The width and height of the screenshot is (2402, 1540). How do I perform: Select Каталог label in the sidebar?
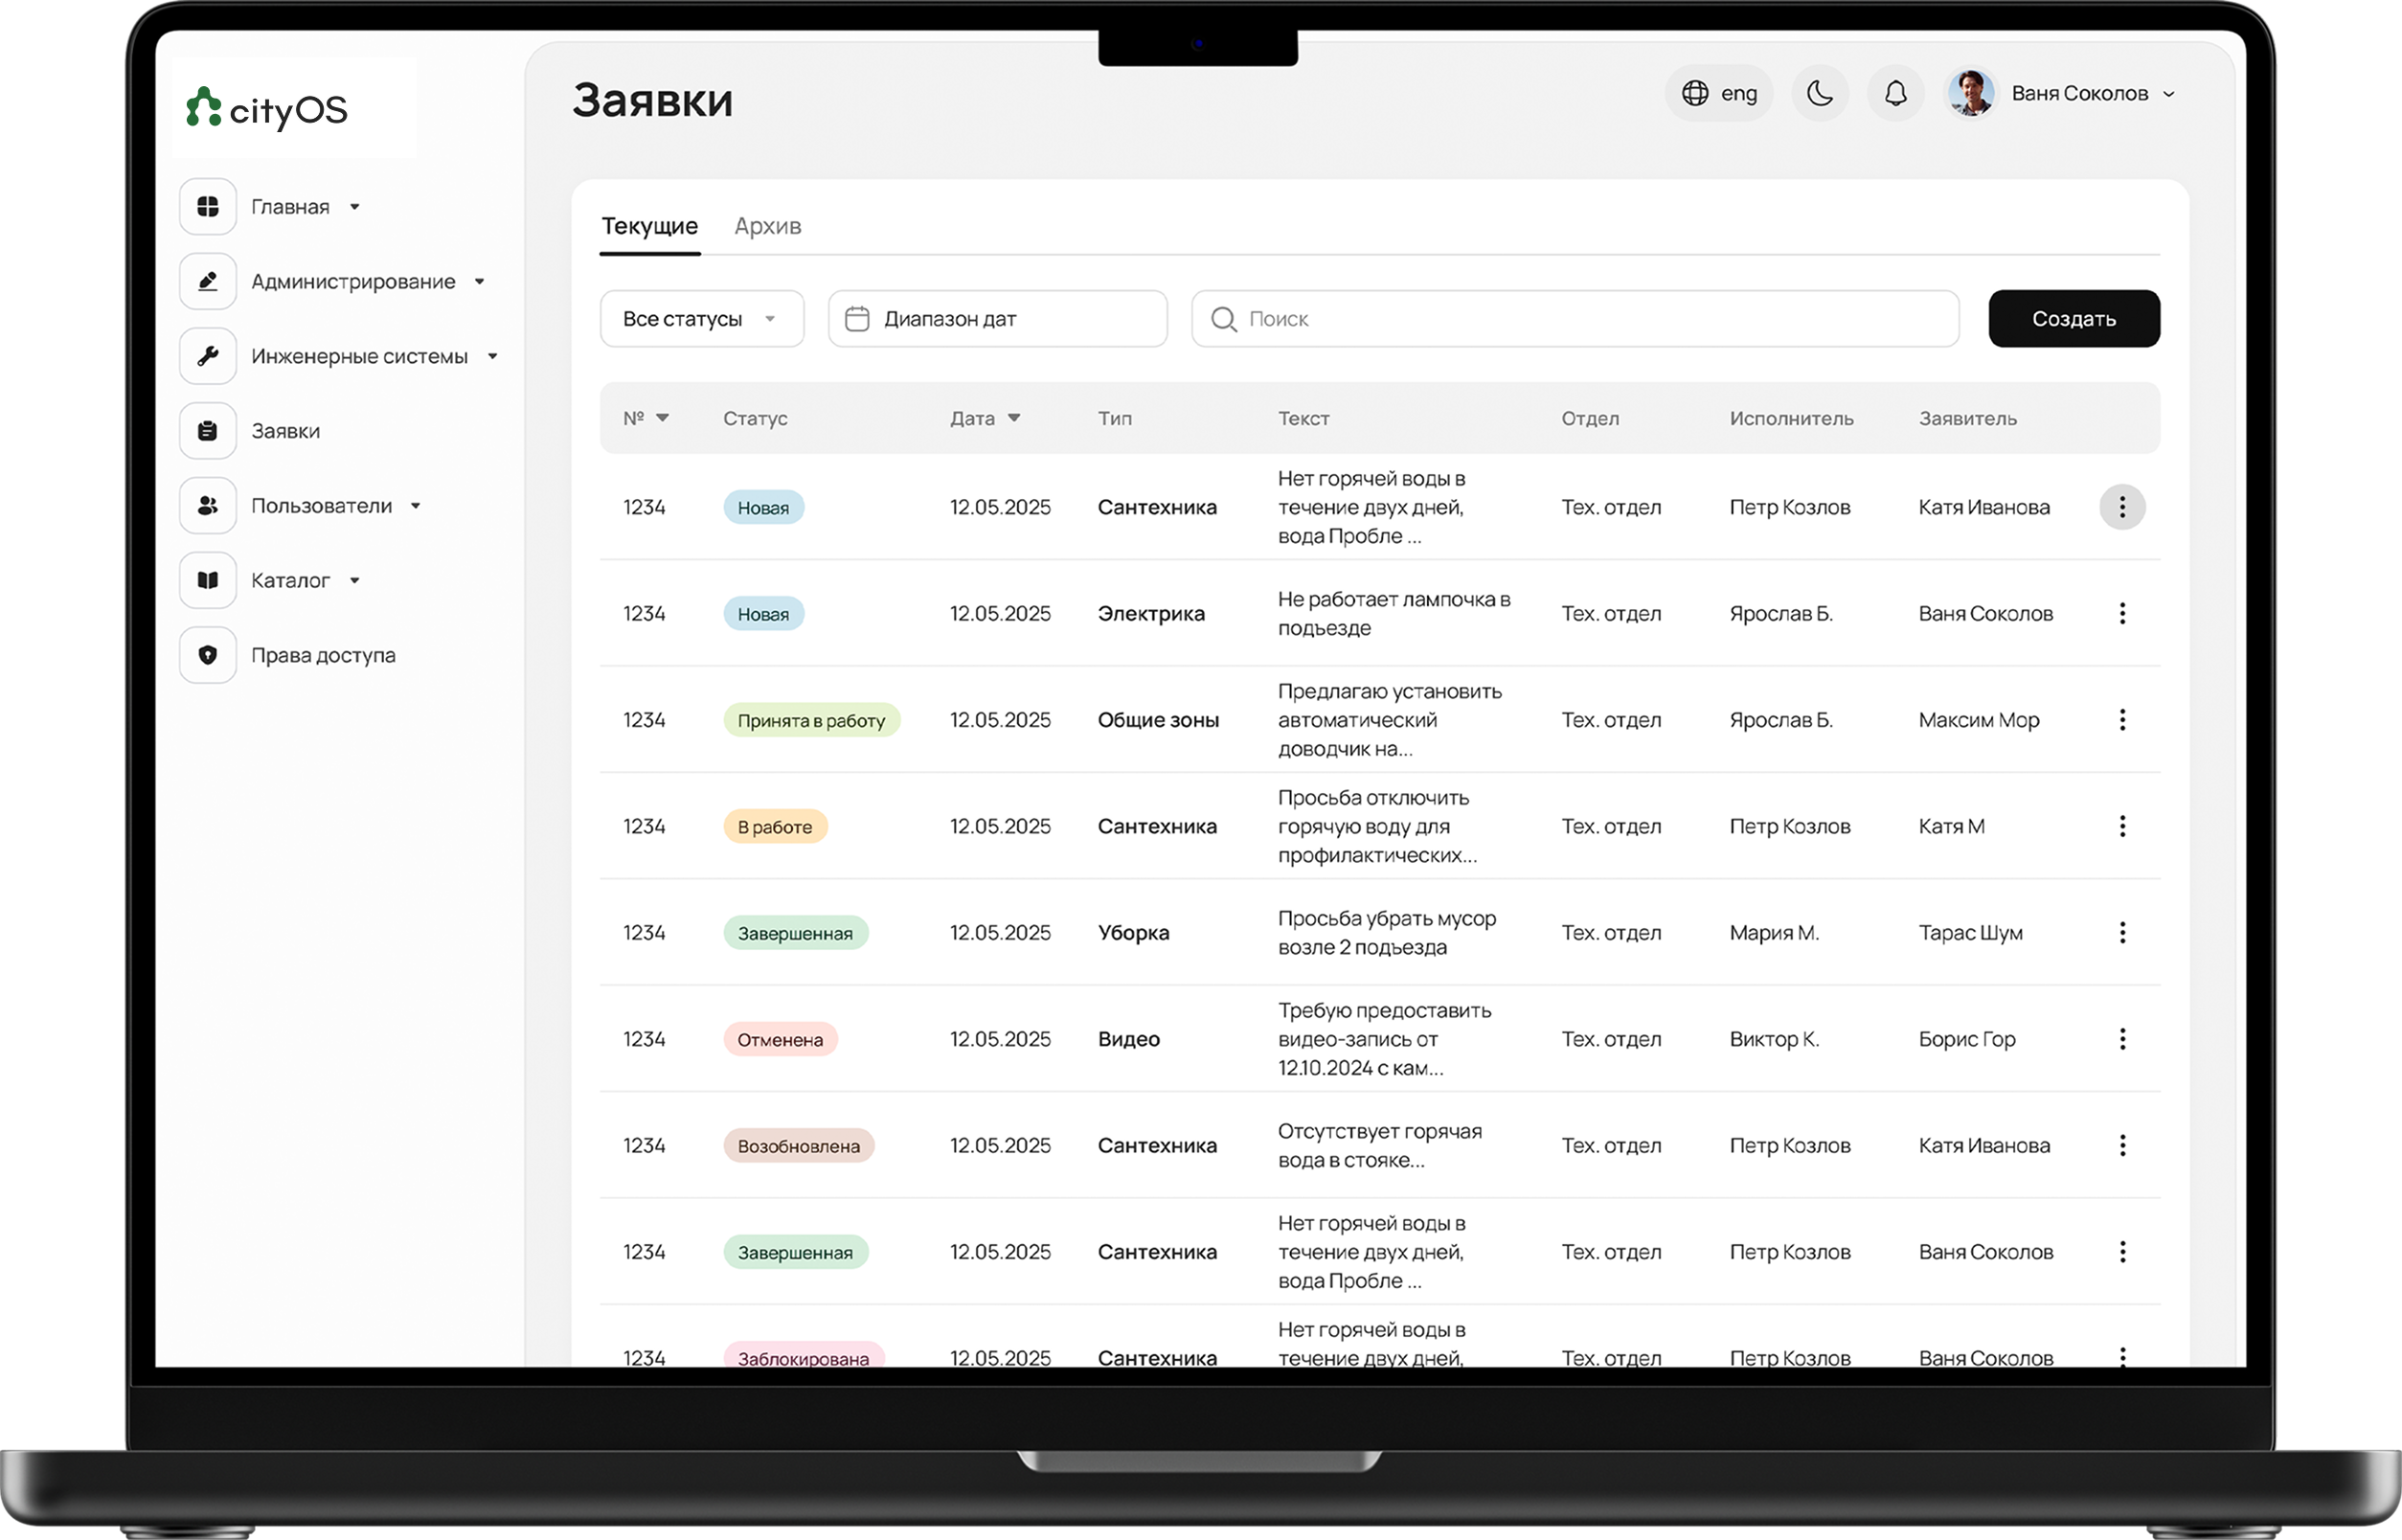pos(290,580)
